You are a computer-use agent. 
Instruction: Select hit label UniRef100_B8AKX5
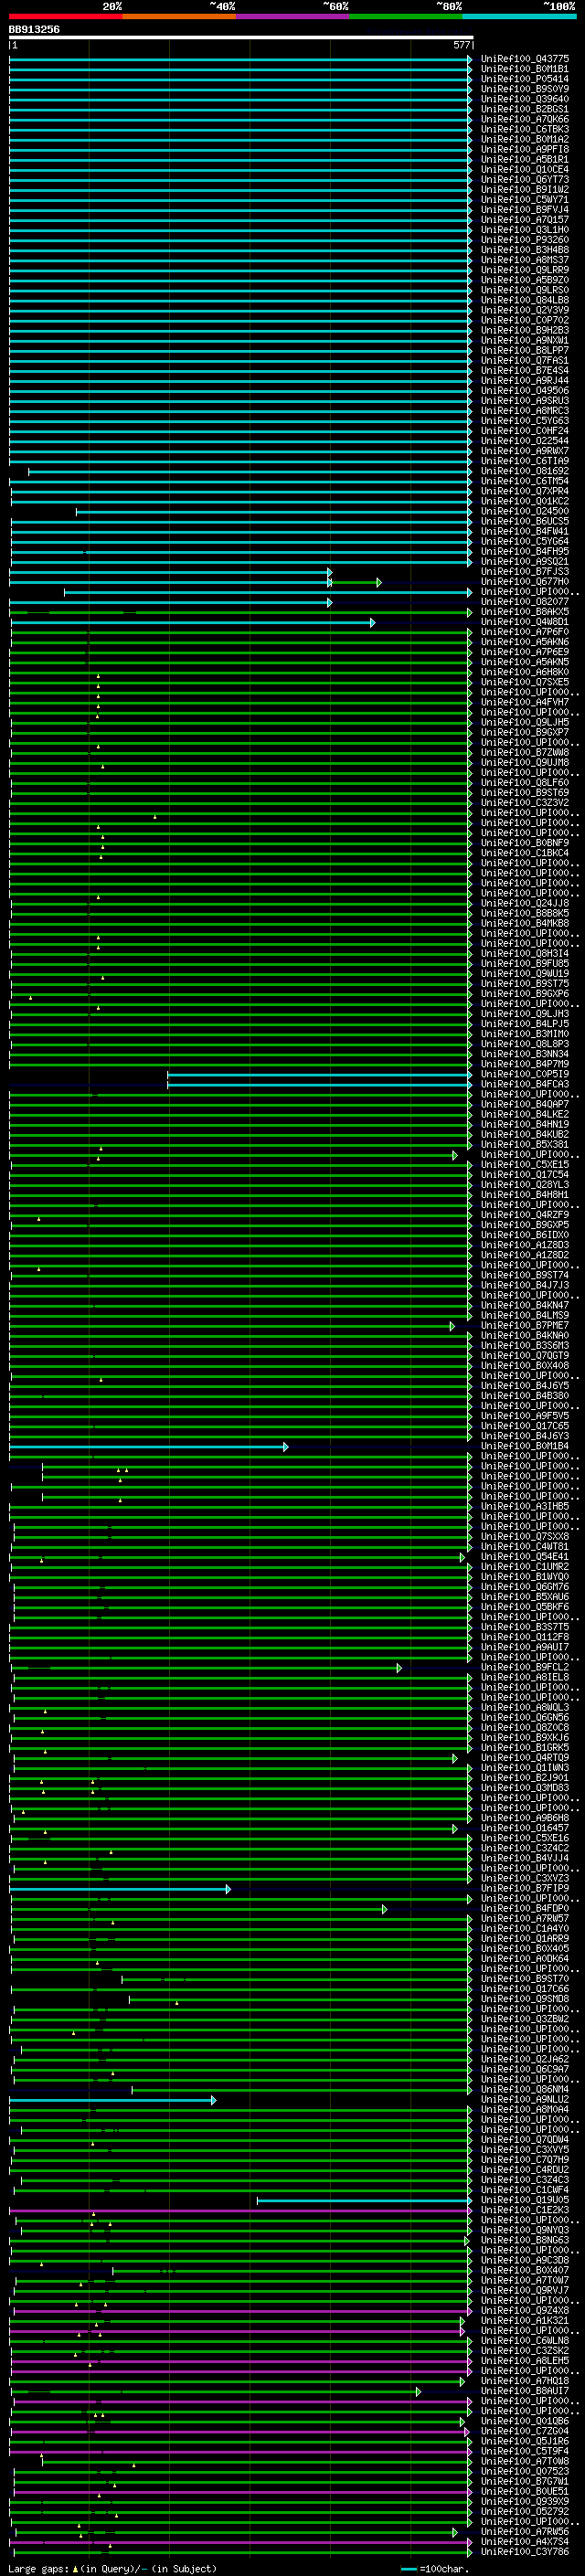[x=525, y=612]
